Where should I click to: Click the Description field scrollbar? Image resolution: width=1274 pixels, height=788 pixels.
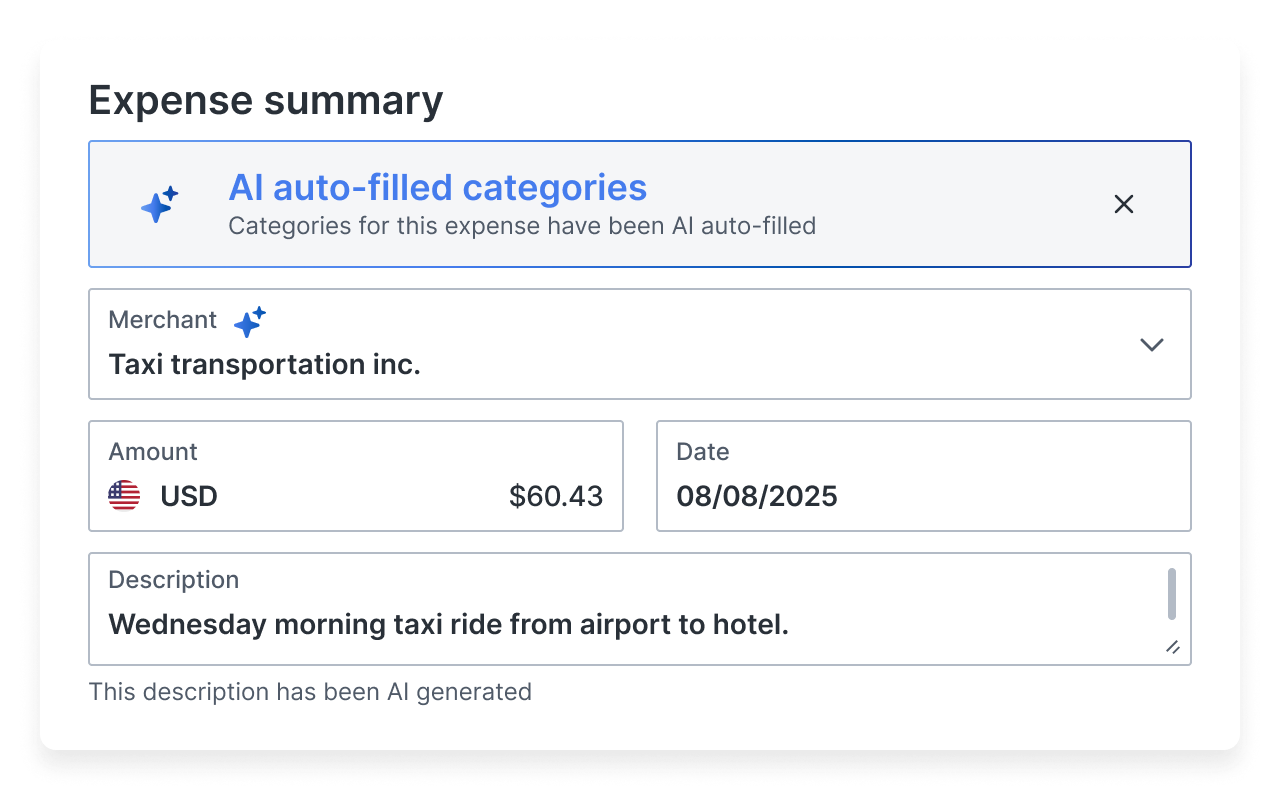click(x=1171, y=594)
